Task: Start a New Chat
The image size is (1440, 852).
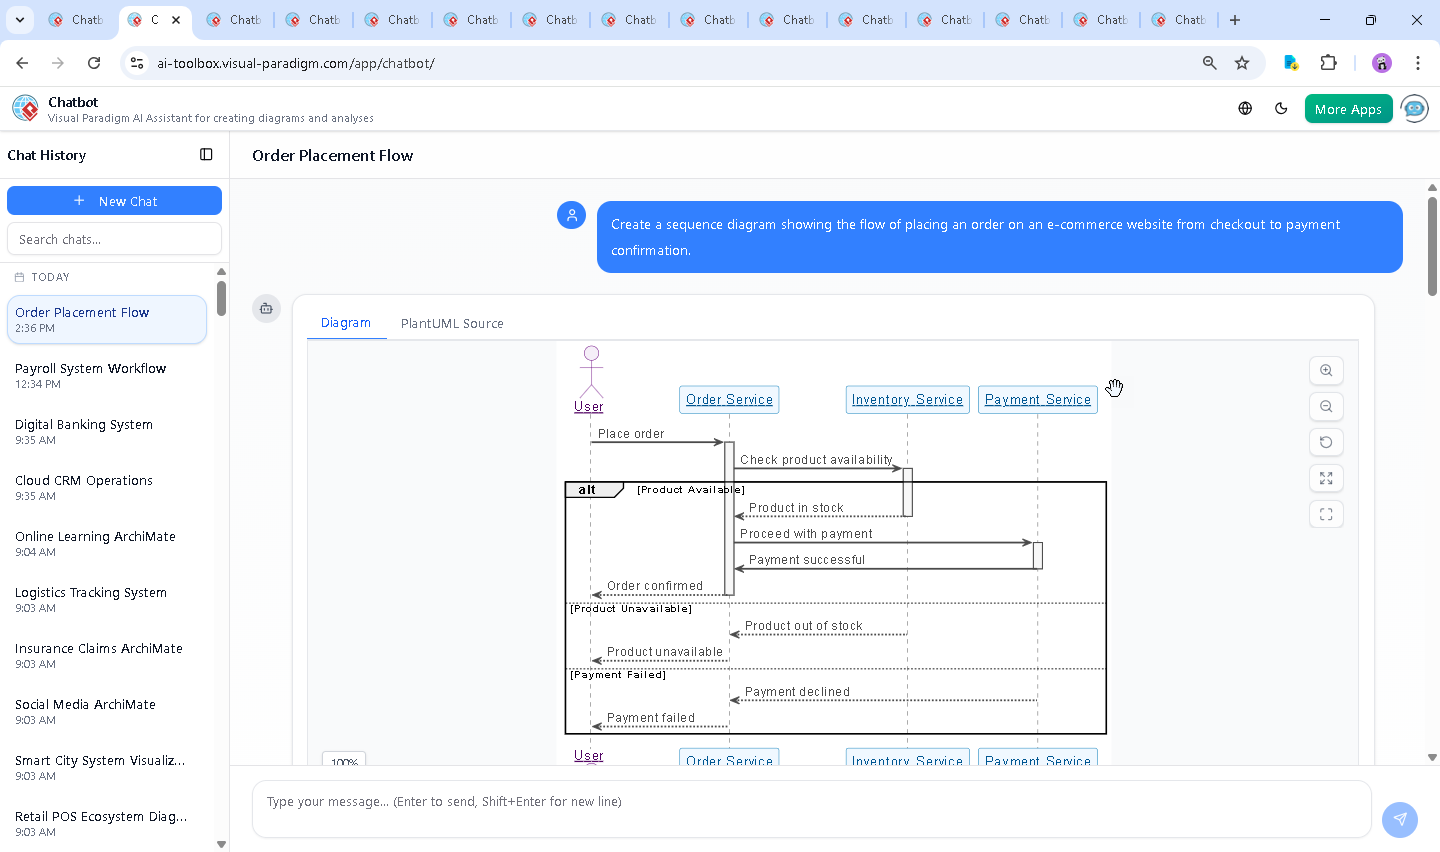Action: [114, 201]
